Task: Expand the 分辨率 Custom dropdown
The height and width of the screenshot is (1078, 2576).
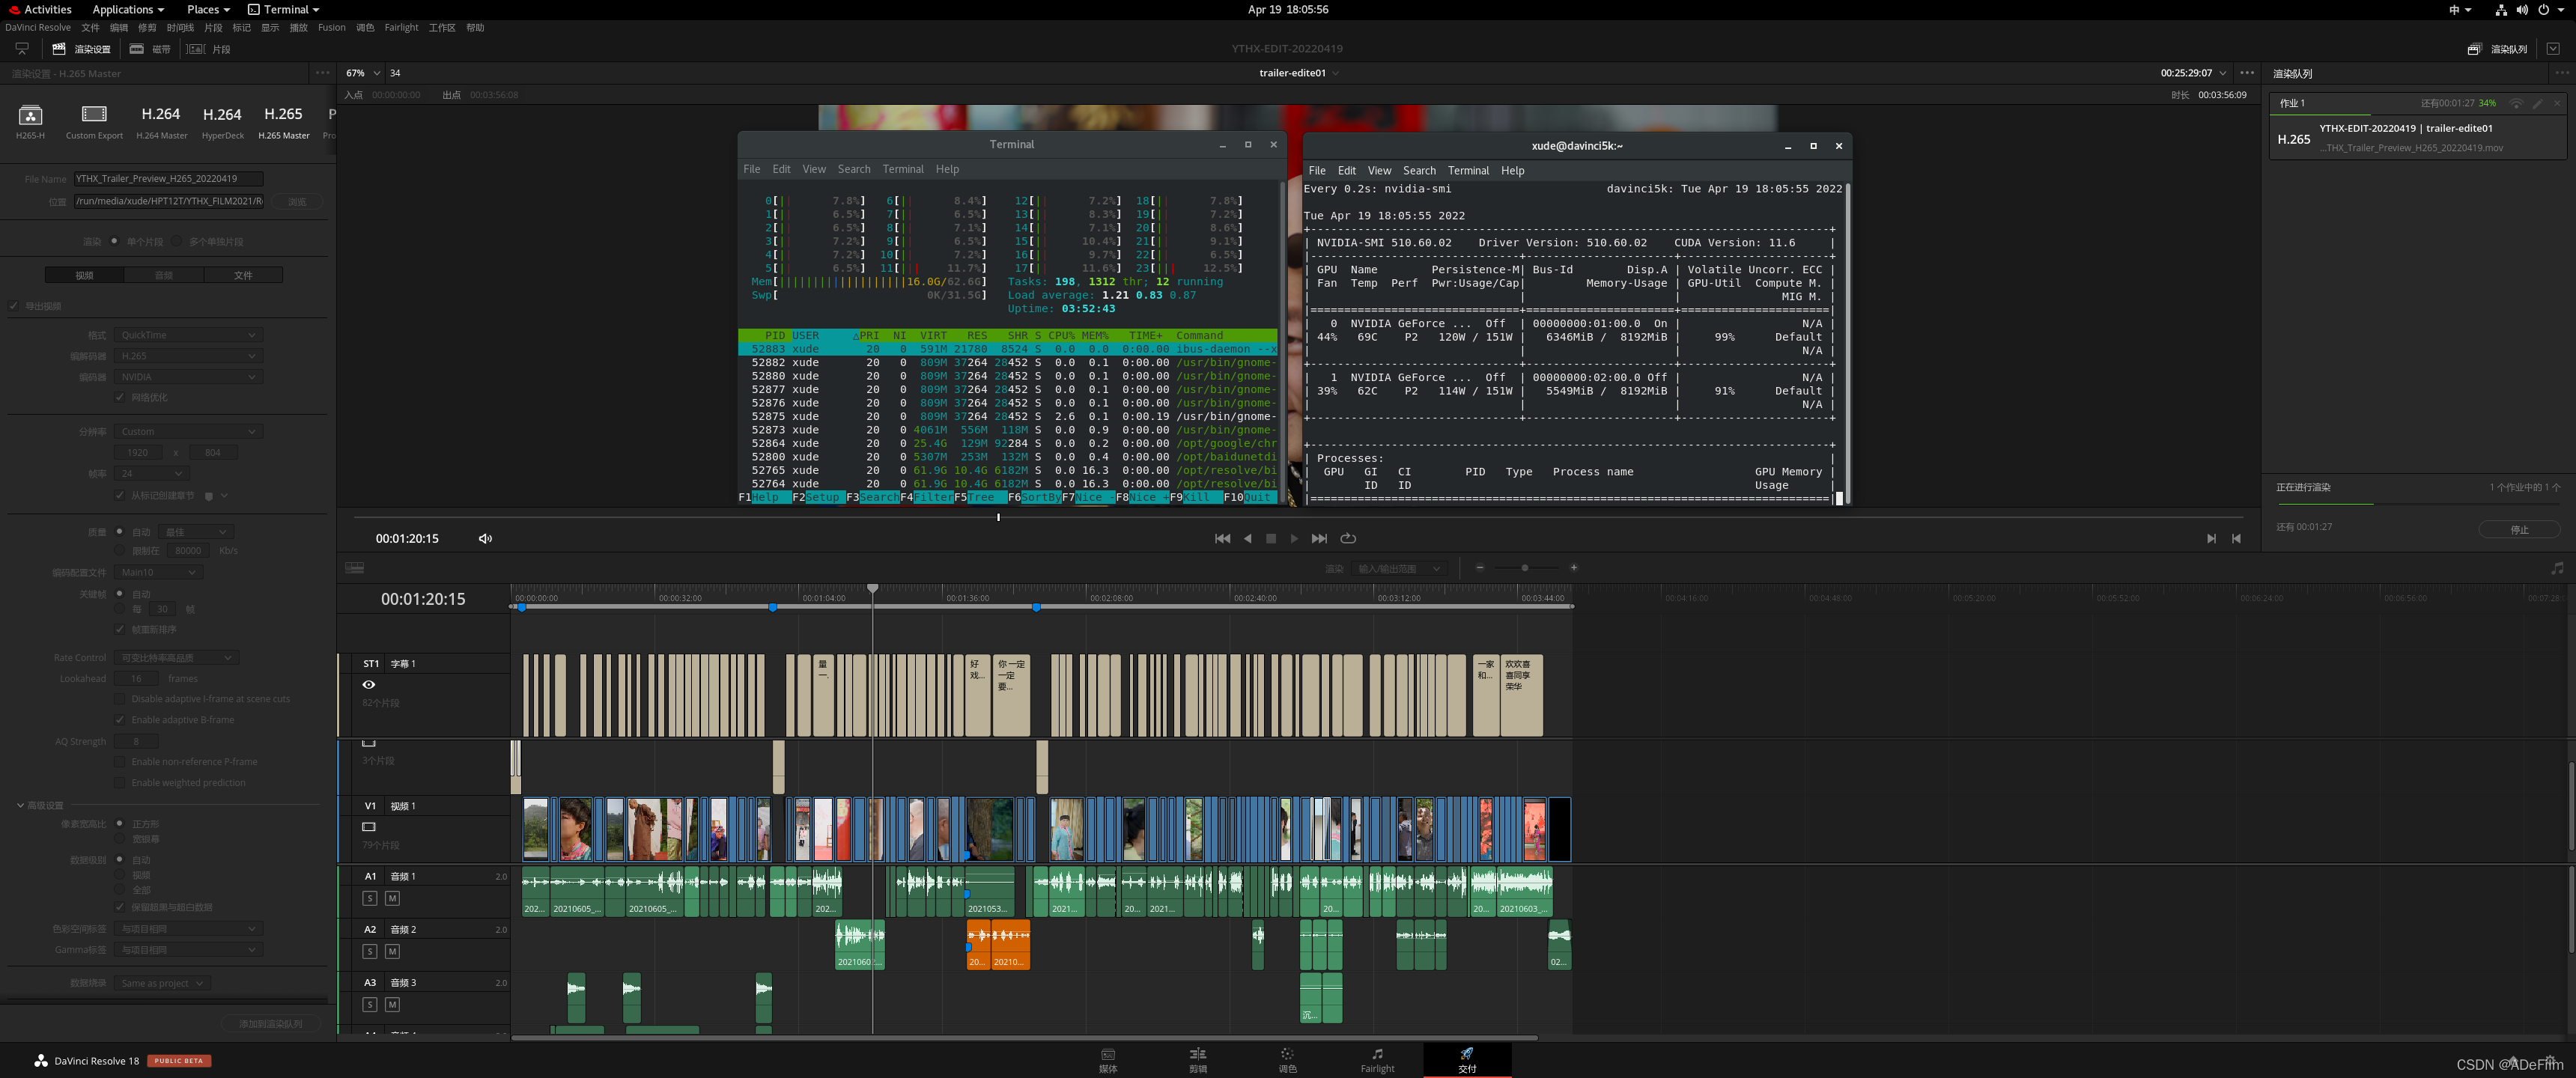Action: click(x=188, y=432)
